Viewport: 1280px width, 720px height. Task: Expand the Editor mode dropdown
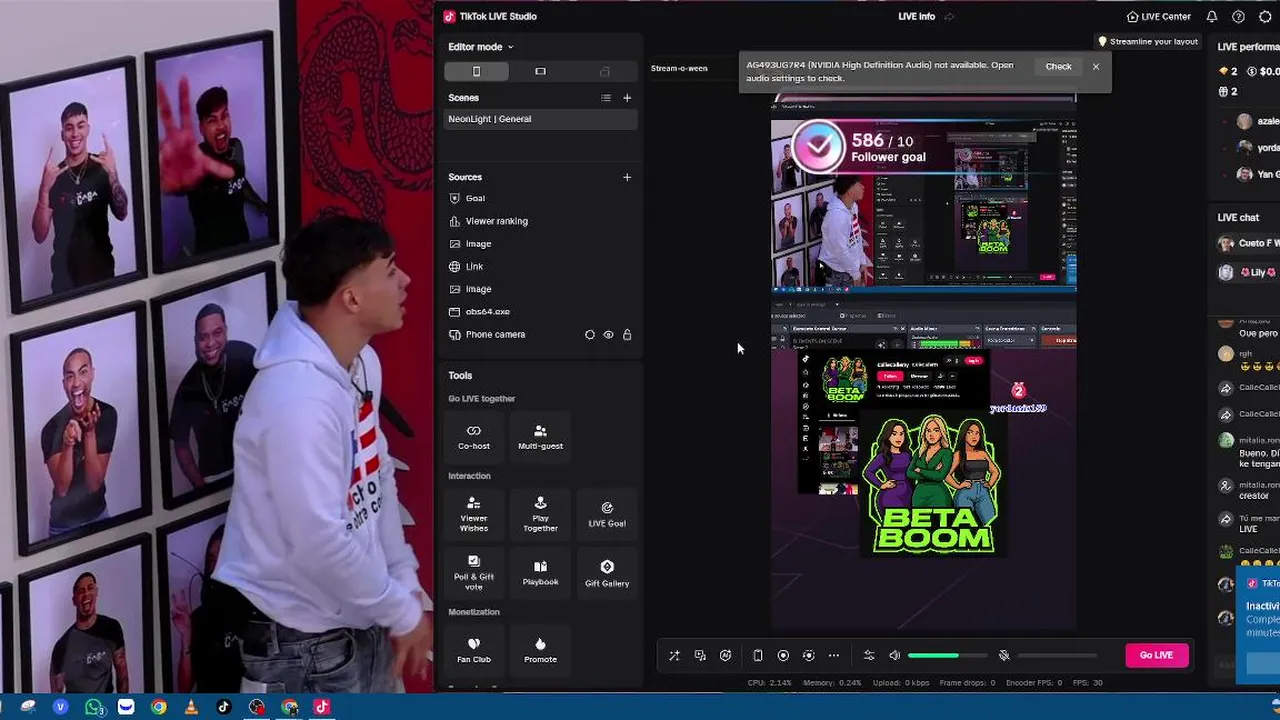[x=480, y=47]
